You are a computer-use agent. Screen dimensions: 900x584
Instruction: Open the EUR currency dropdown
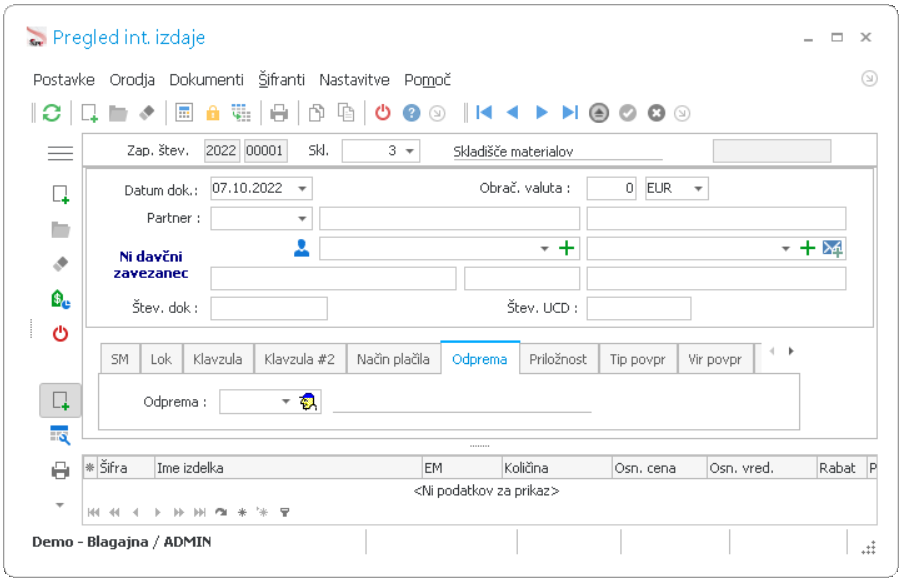pyautogui.click(x=699, y=188)
